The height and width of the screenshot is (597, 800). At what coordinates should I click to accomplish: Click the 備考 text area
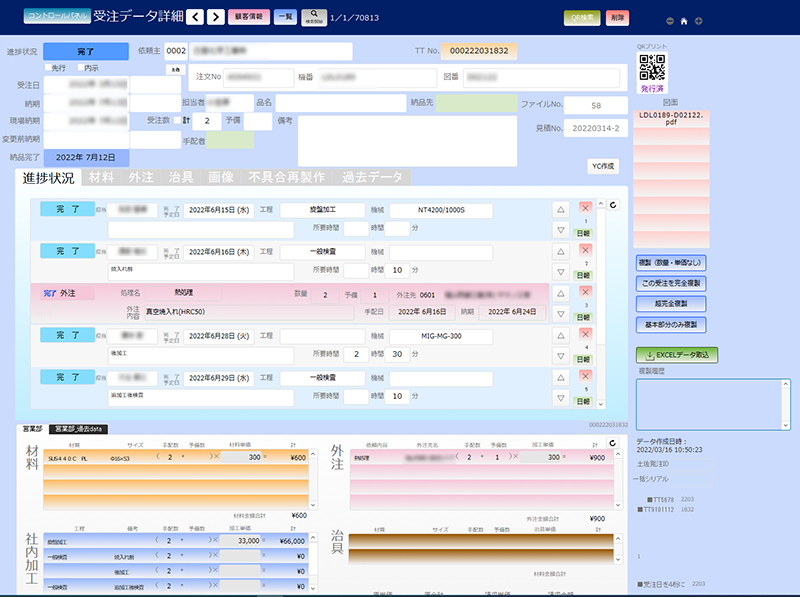pos(407,138)
